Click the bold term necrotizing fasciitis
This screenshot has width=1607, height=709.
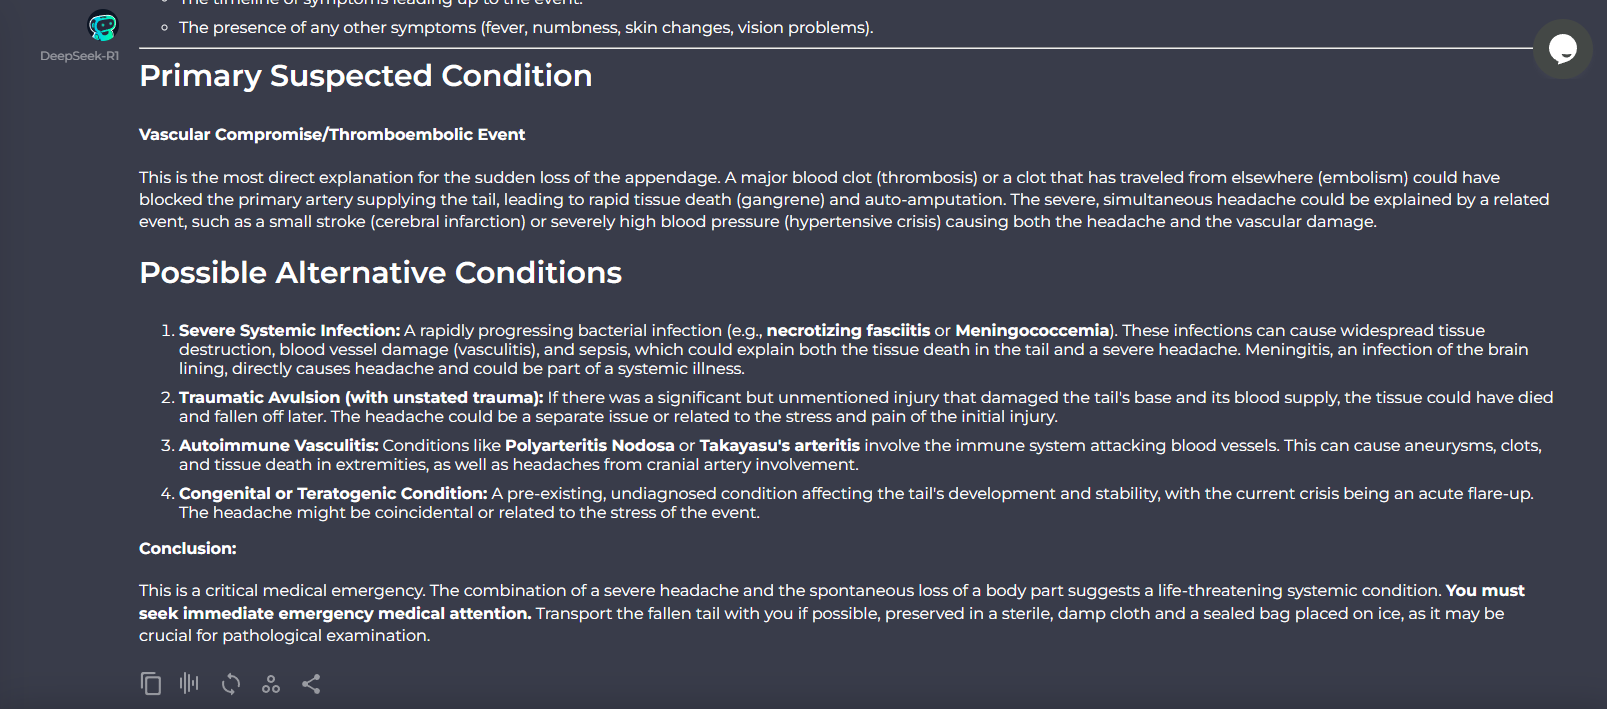(x=848, y=331)
